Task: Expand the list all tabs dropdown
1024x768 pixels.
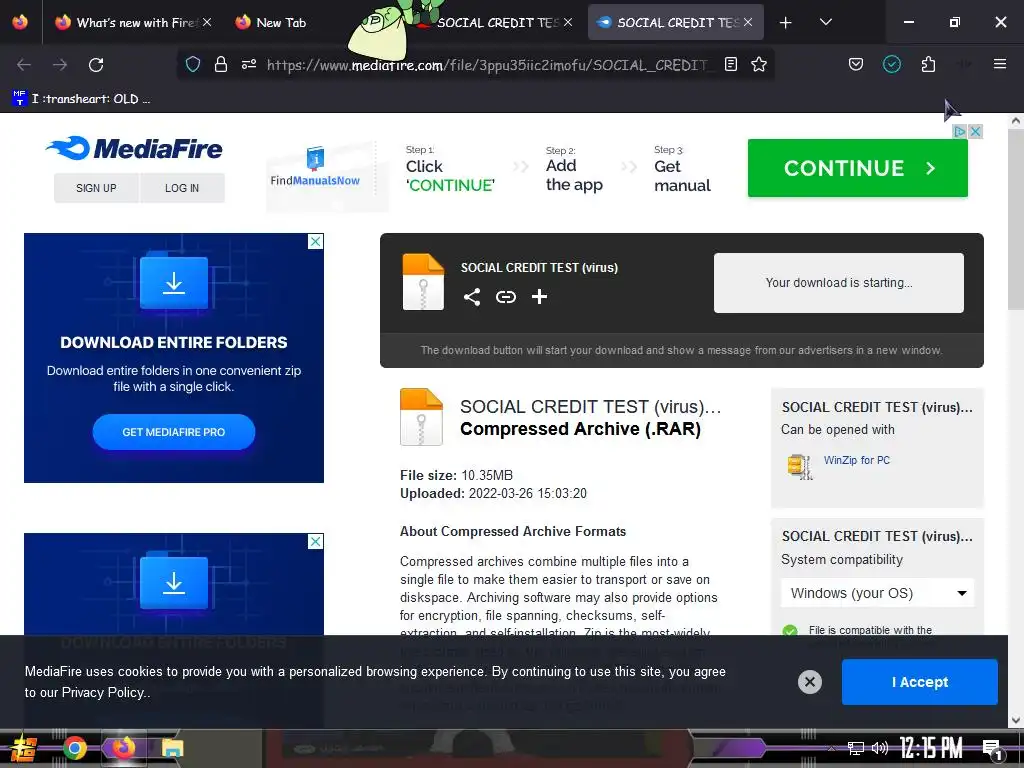Action: point(825,22)
